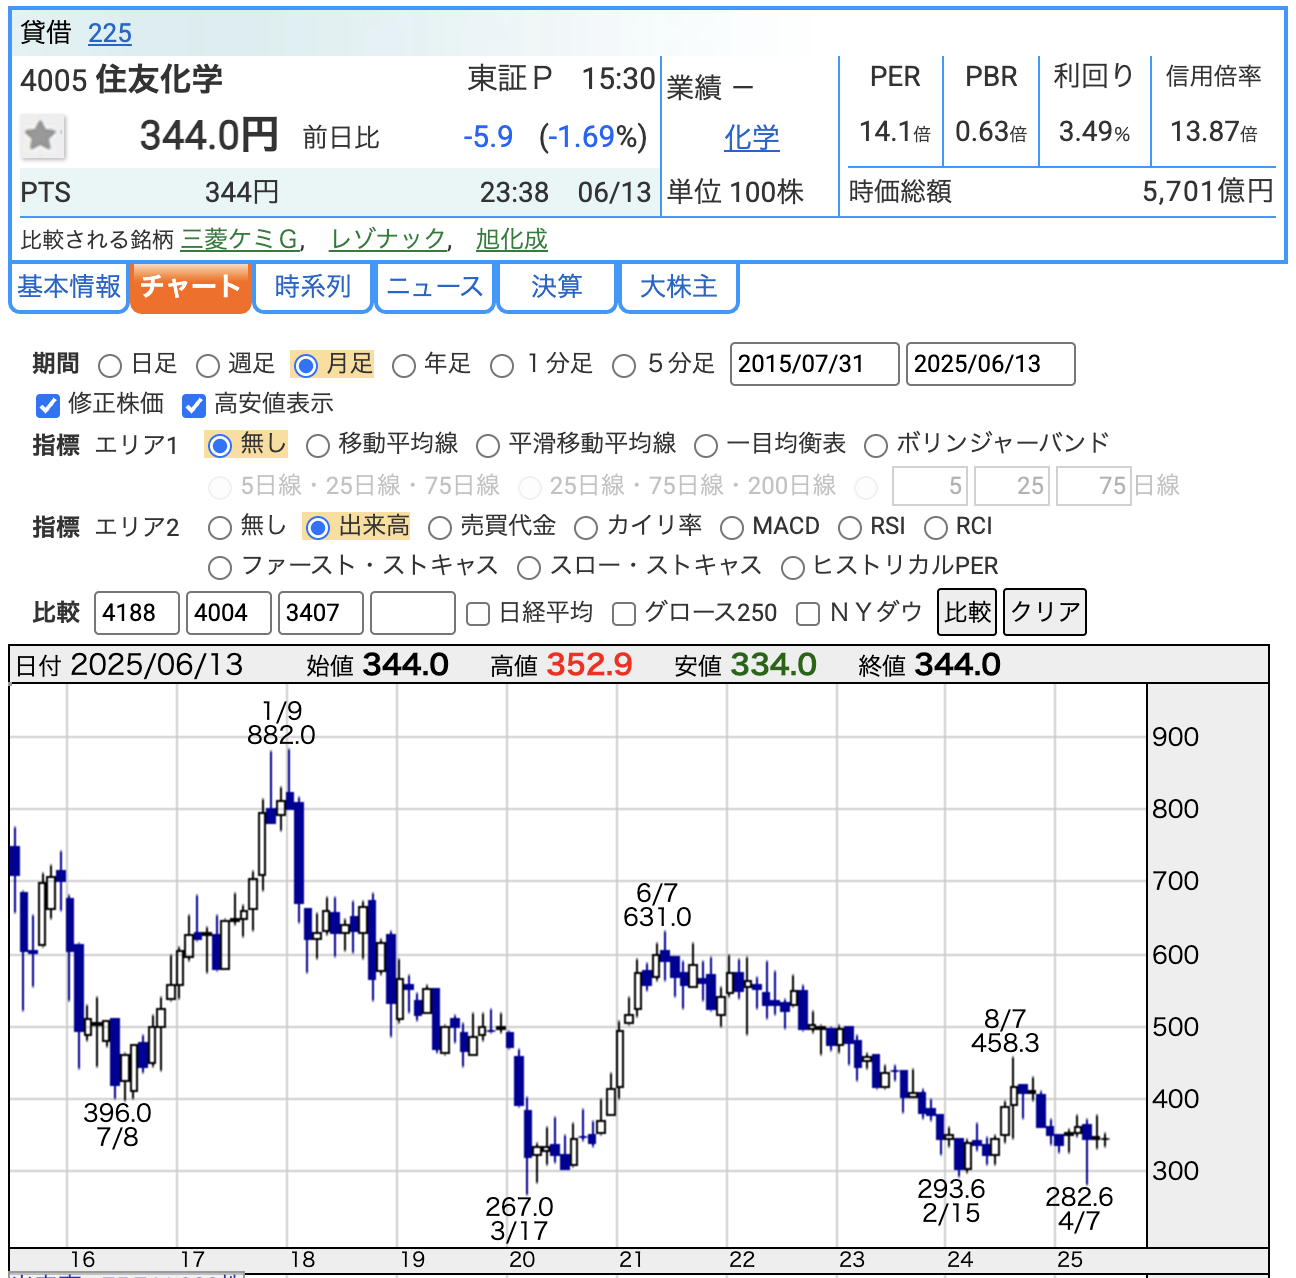The image size is (1296, 1278).
Task: Click the 882.0 high label on chart
Action: coord(282,735)
